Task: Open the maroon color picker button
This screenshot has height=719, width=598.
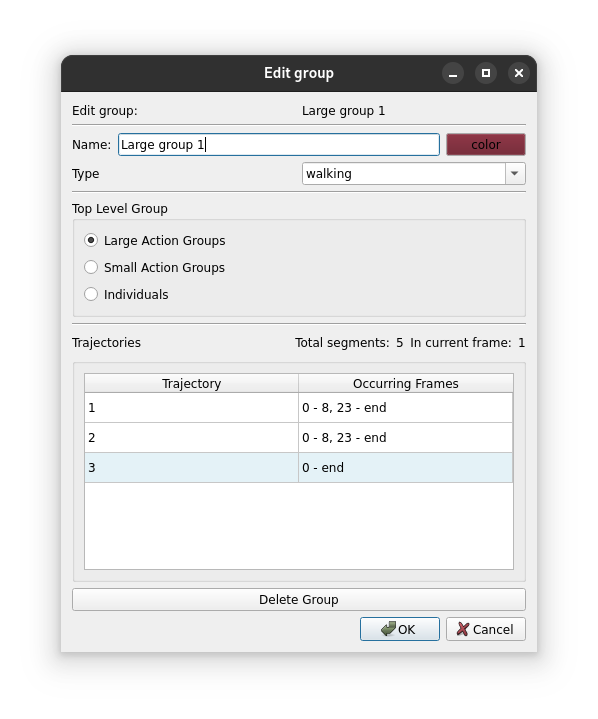Action: [486, 144]
